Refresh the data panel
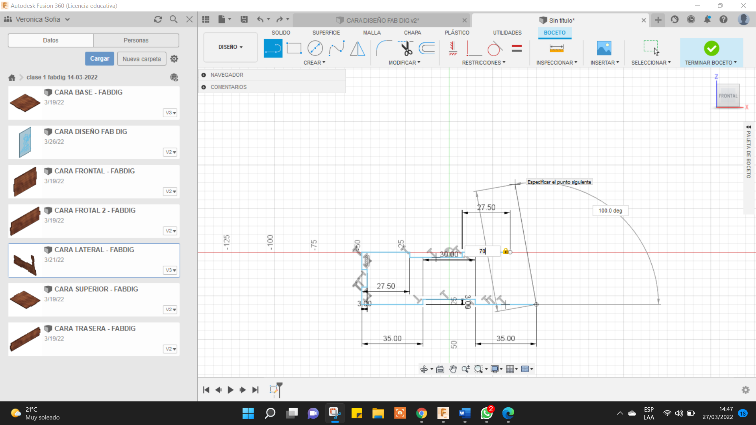The image size is (756, 425). click(158, 19)
